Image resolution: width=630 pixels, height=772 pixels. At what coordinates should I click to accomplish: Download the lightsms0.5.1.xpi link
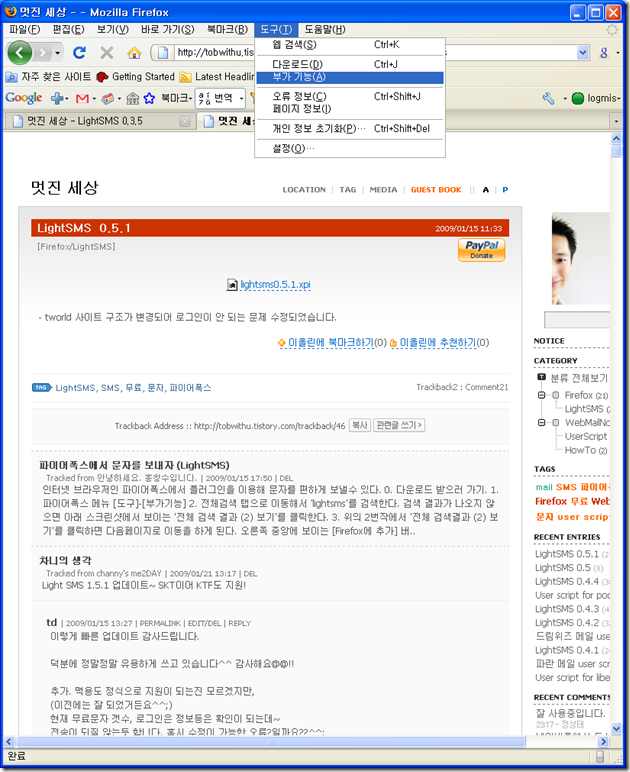pos(275,285)
